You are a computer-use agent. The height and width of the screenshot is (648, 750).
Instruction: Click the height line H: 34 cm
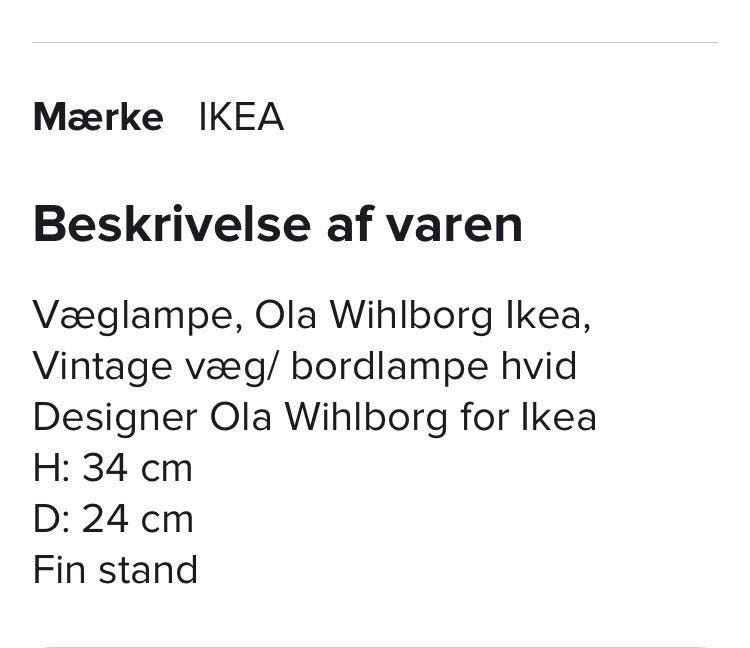[x=112, y=468]
